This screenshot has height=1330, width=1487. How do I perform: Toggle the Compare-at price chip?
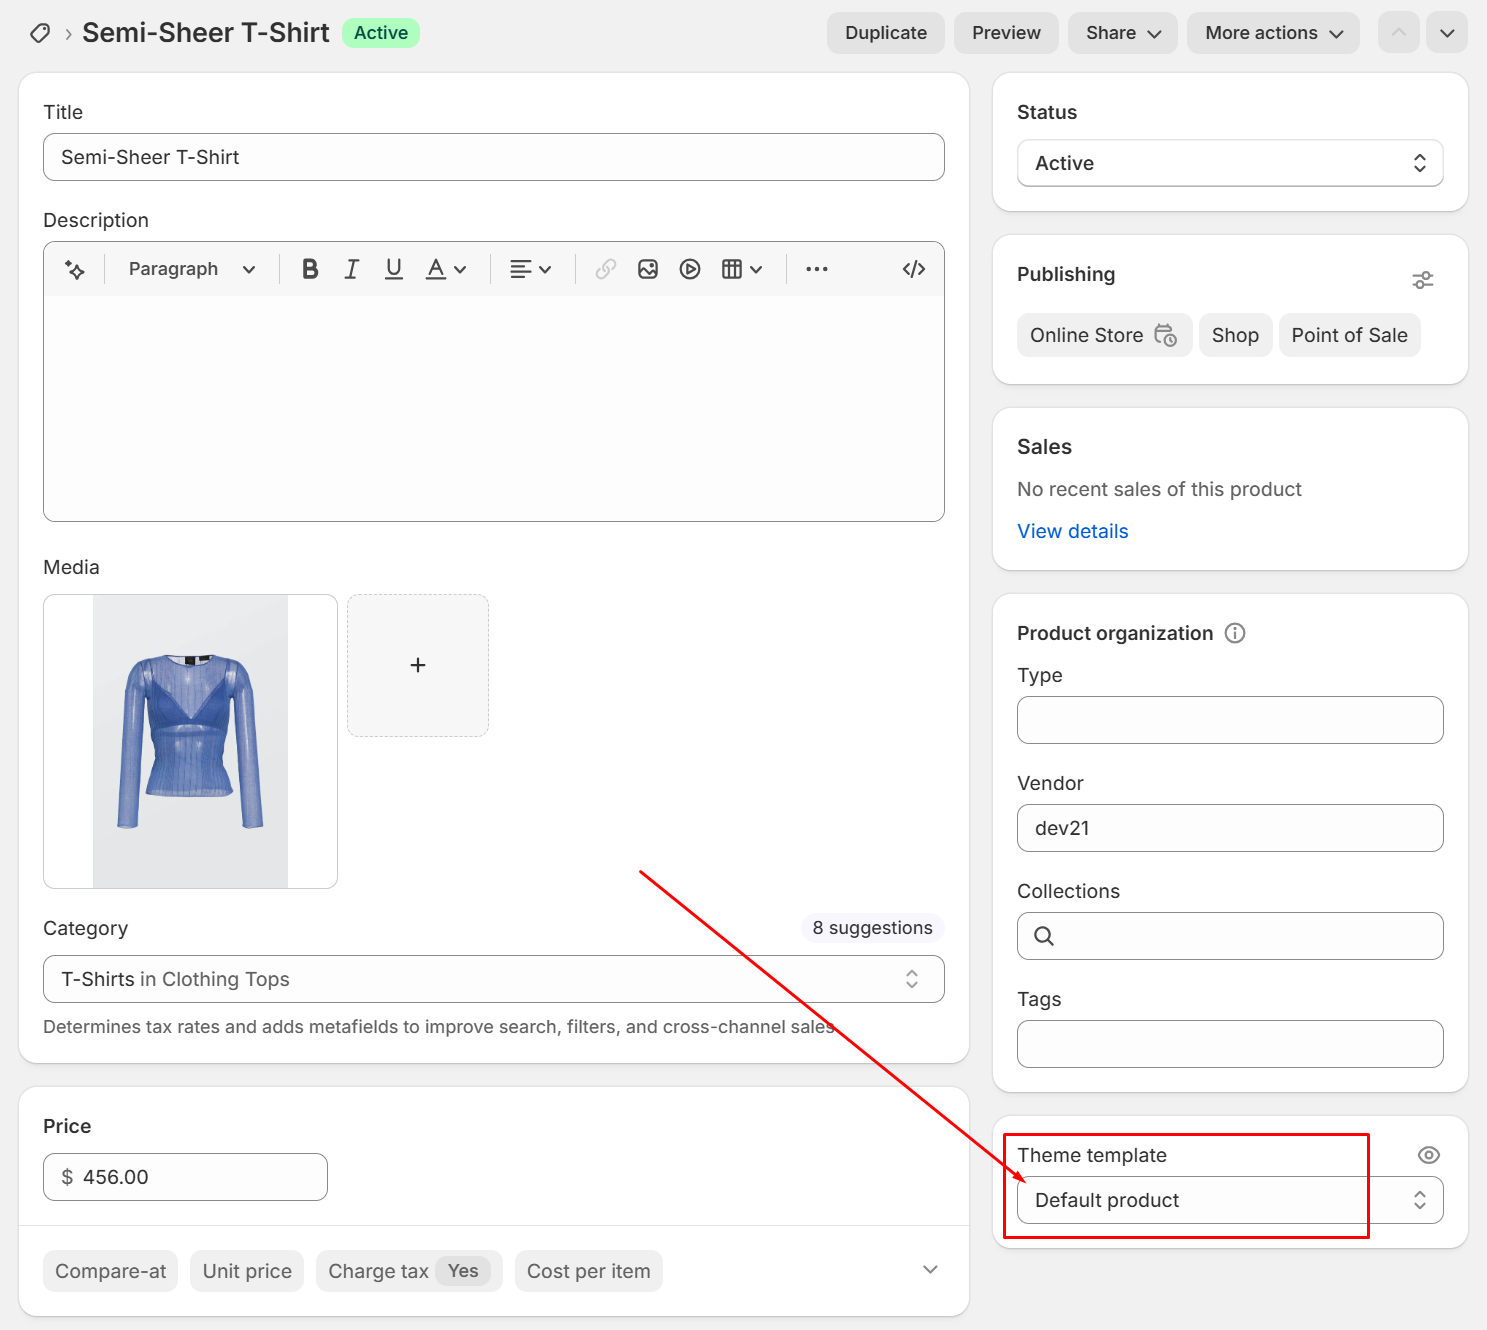click(111, 1271)
